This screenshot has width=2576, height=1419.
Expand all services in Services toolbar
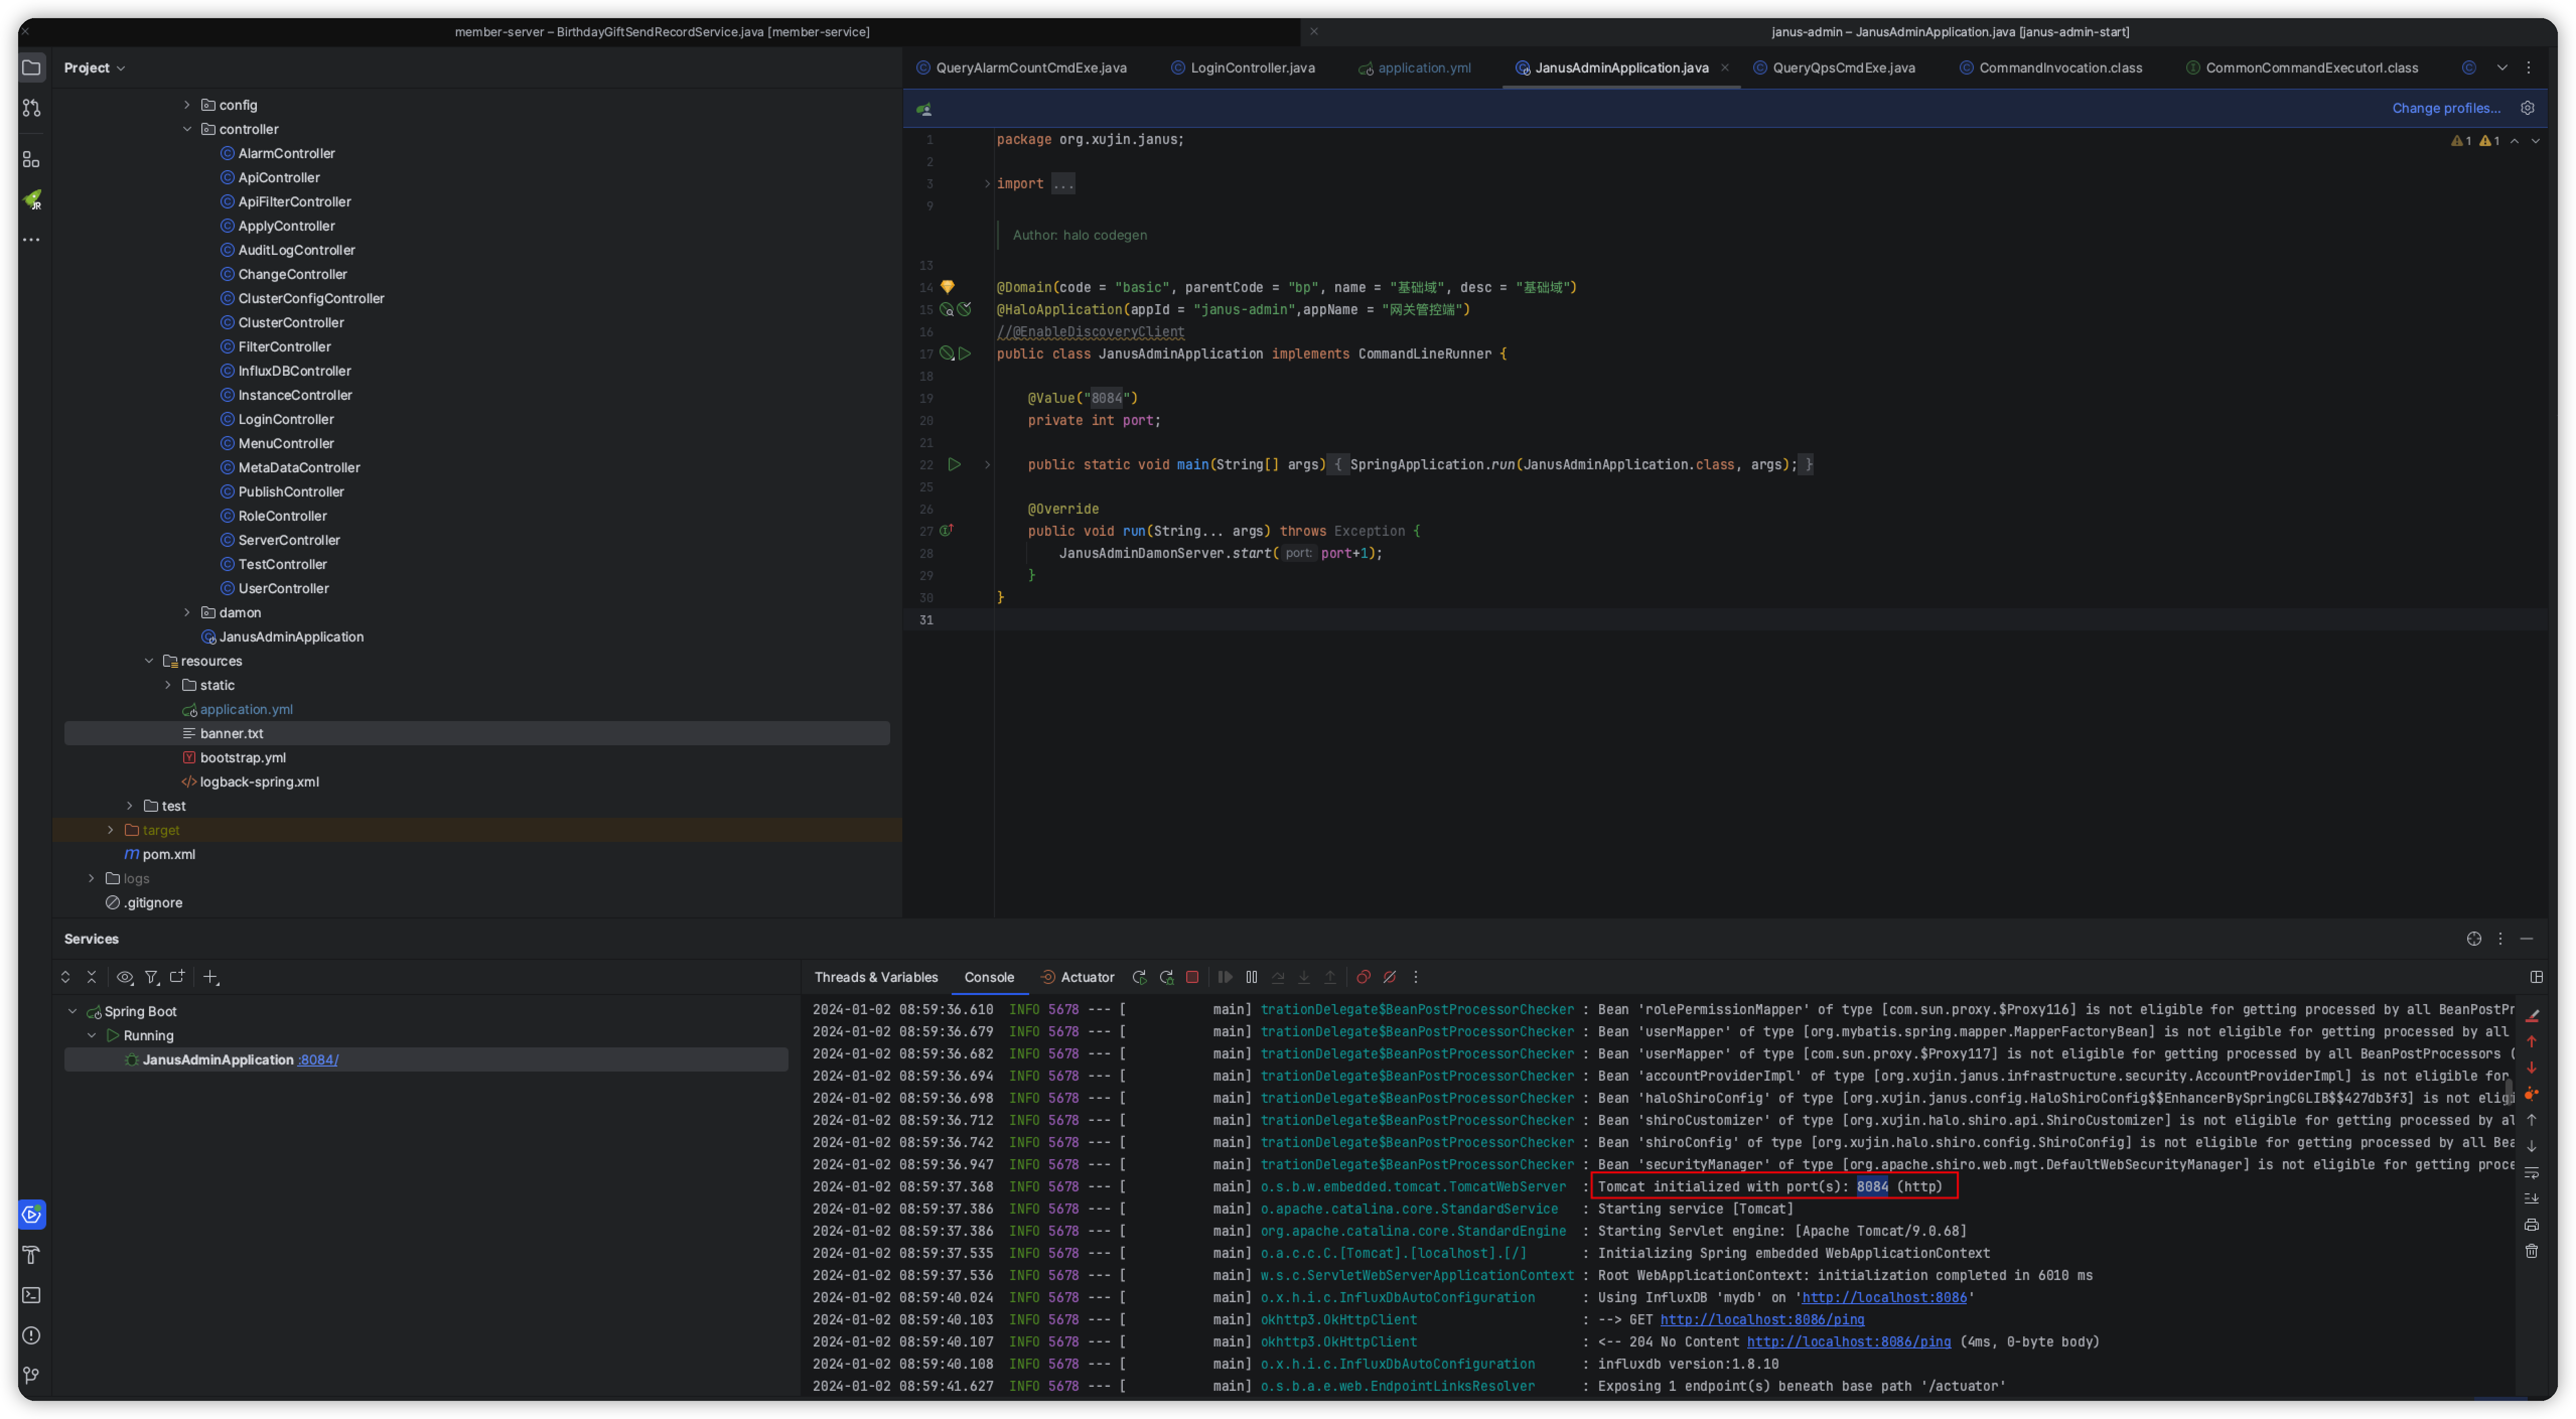(x=65, y=977)
